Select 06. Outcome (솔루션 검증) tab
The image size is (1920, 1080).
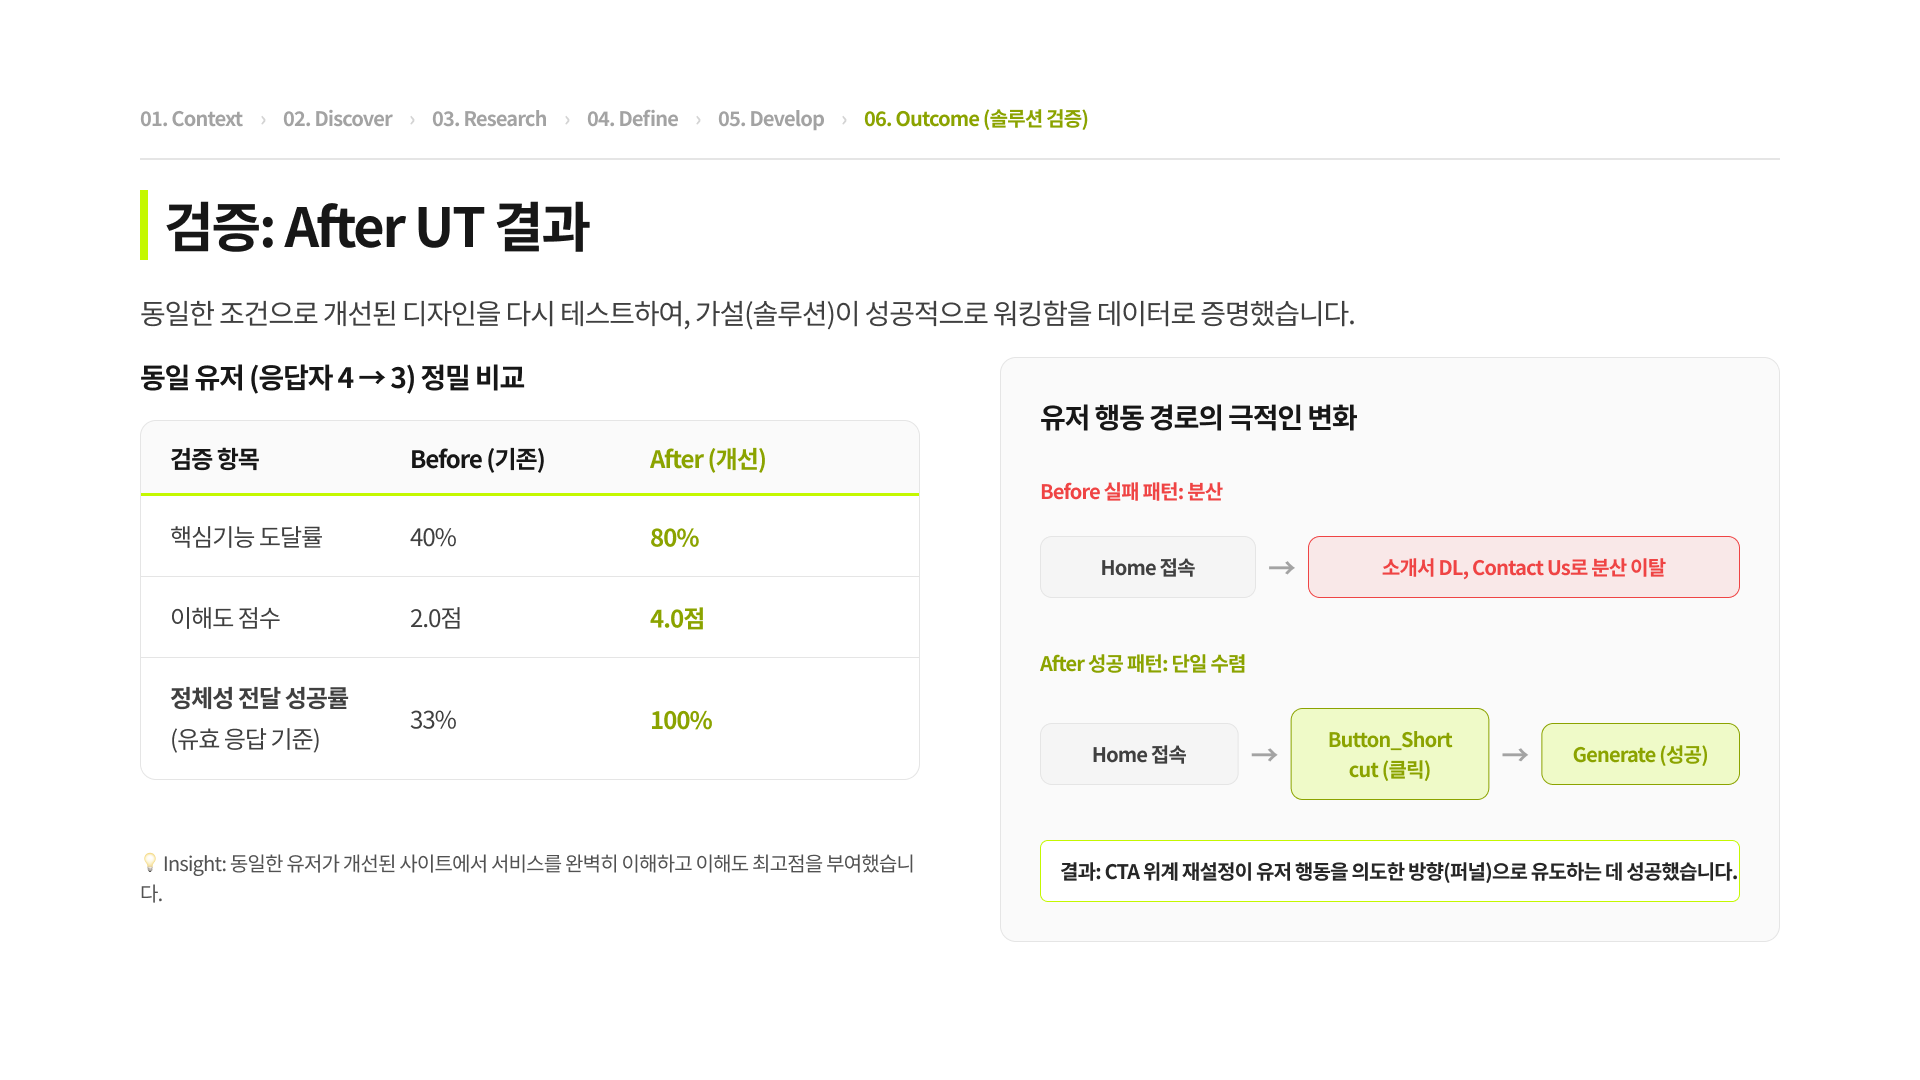[x=976, y=119]
